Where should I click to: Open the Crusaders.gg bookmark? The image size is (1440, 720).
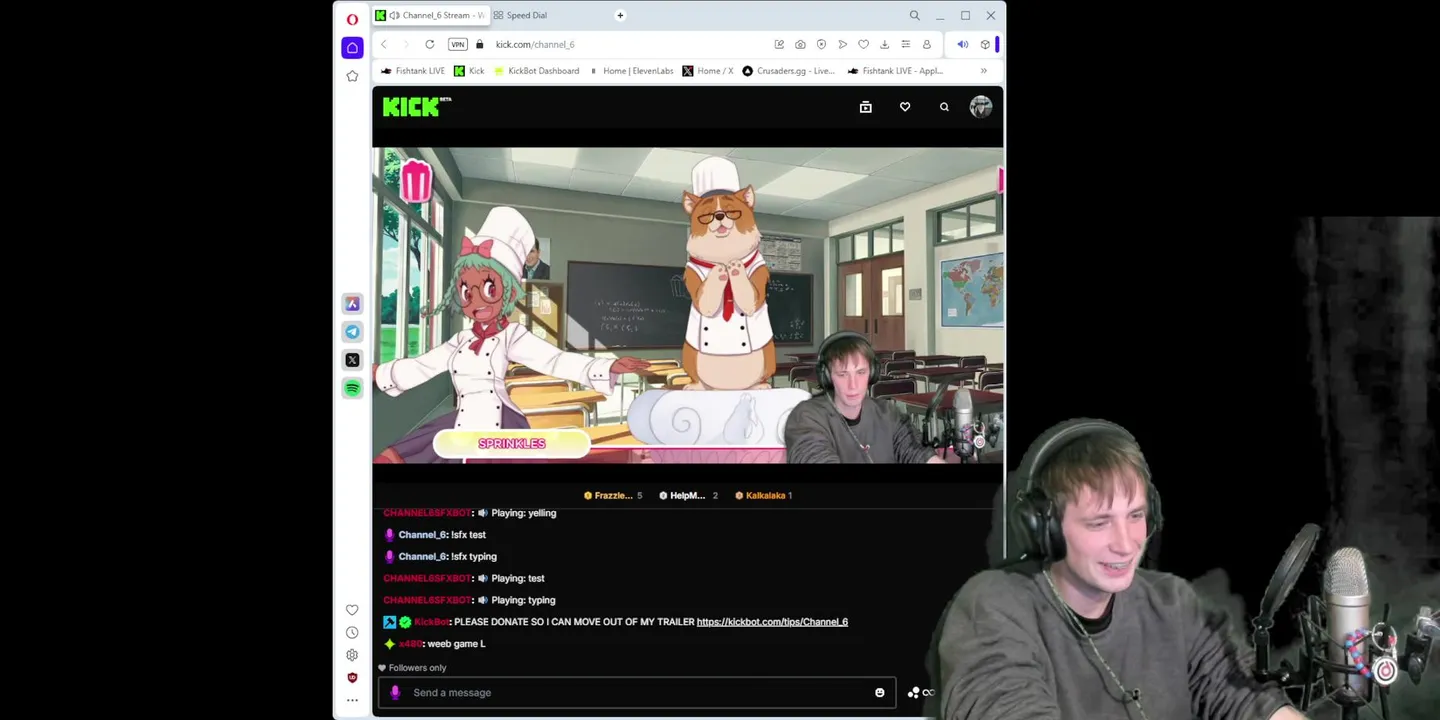tap(788, 71)
